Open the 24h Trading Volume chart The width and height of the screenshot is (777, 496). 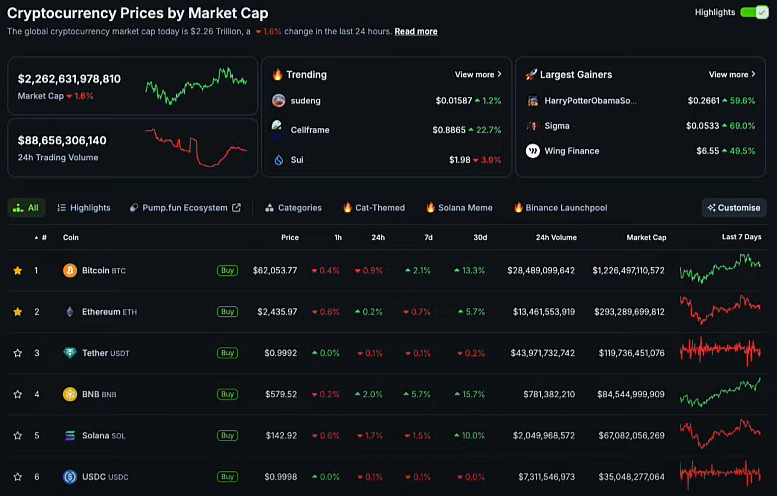click(196, 148)
